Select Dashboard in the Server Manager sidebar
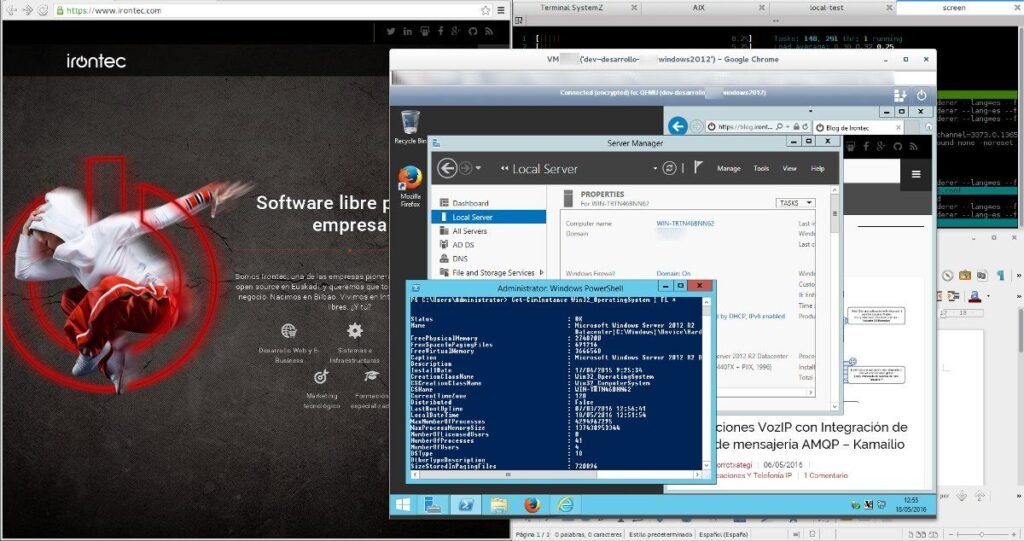1024x541 pixels. point(470,203)
